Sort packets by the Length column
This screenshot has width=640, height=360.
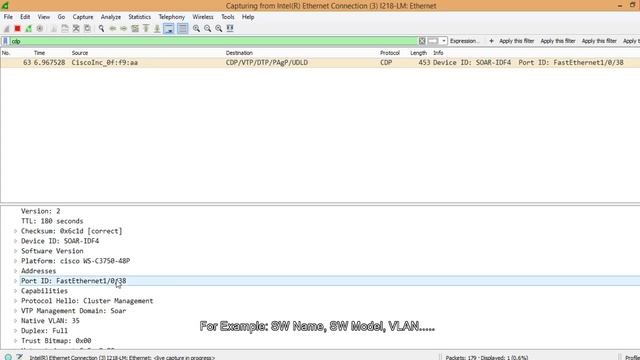coord(418,53)
